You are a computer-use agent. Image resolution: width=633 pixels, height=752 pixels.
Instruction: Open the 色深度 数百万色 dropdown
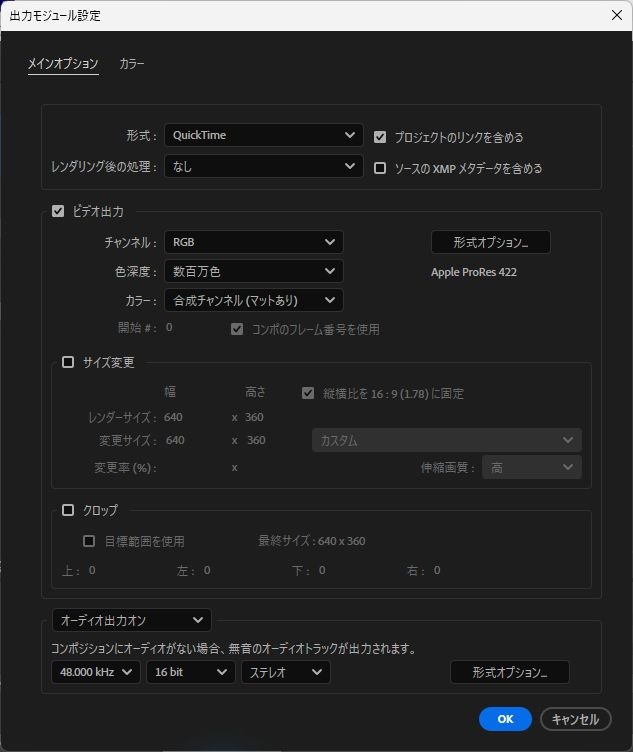tap(254, 271)
